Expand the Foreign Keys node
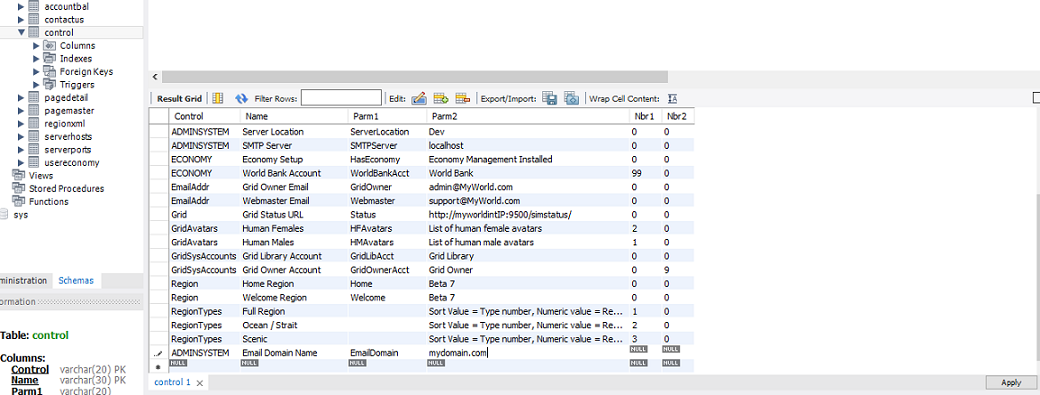 tap(36, 72)
